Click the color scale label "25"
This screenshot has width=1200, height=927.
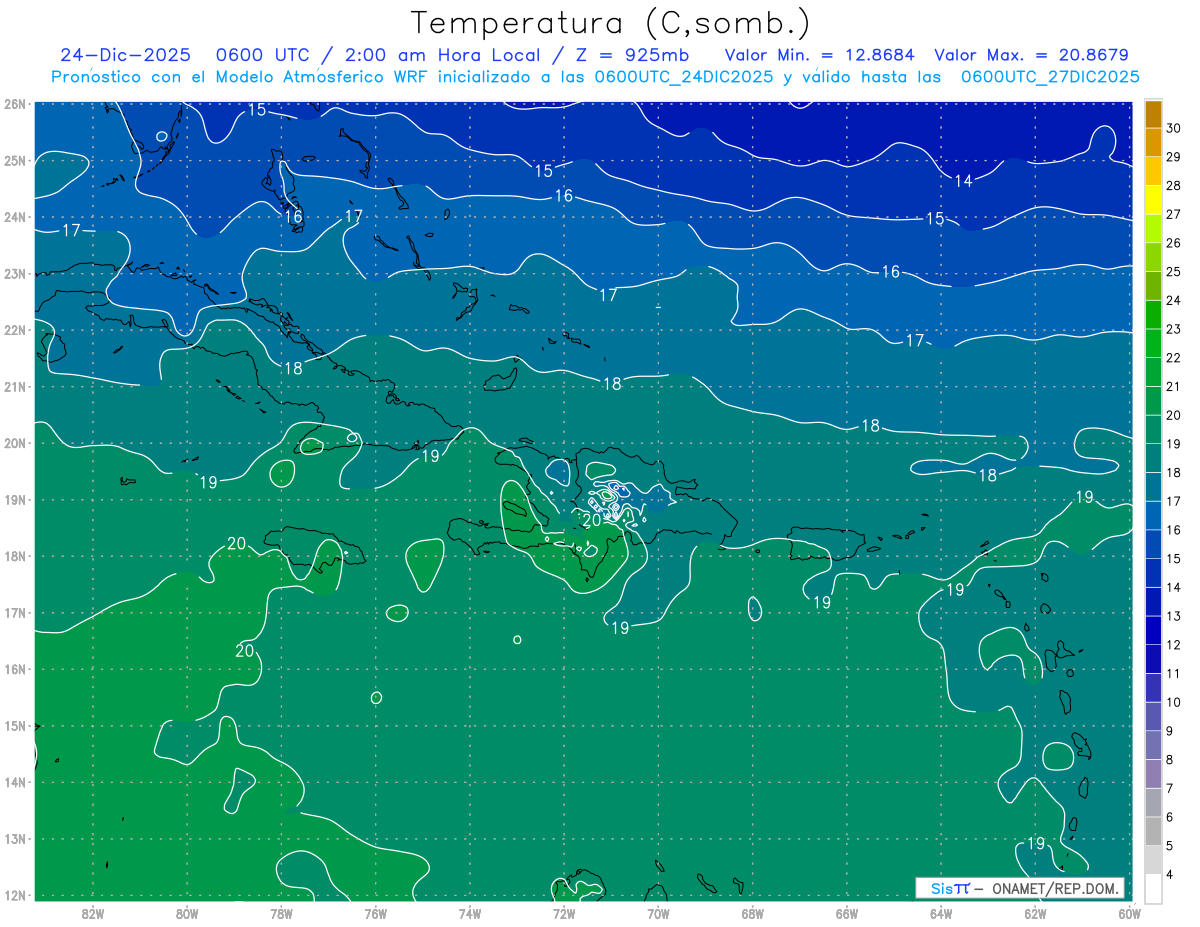(1173, 271)
